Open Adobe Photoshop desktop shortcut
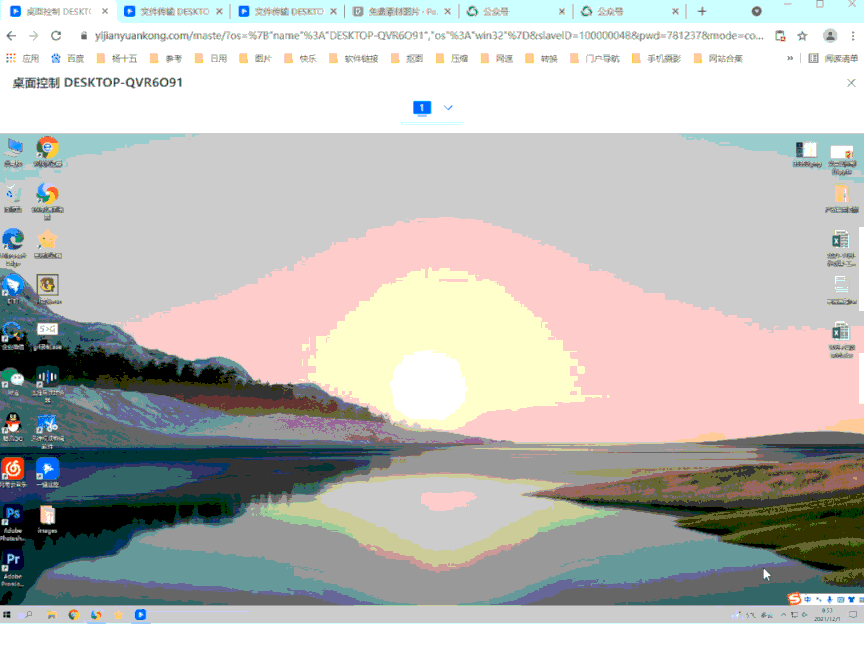This screenshot has width=864, height=649. pos(13,515)
